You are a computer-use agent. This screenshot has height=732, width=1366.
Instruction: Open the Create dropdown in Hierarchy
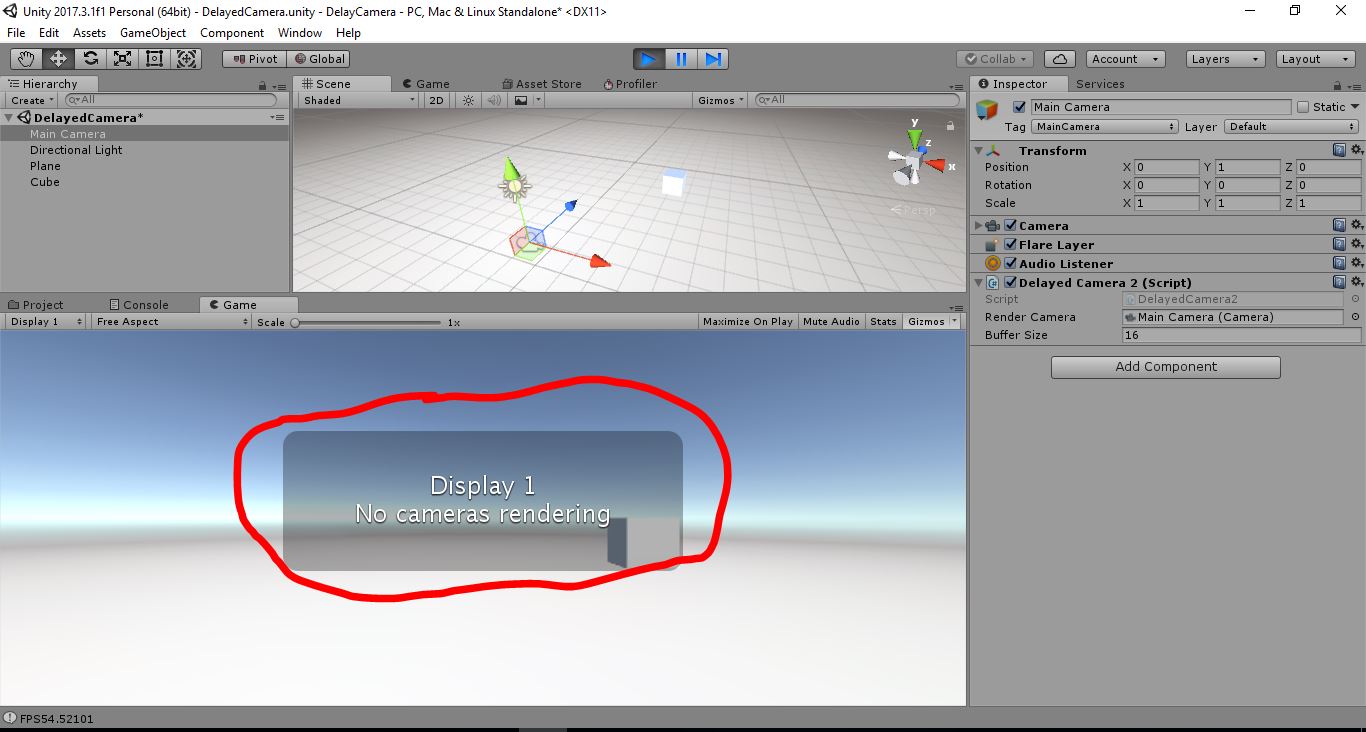(31, 100)
